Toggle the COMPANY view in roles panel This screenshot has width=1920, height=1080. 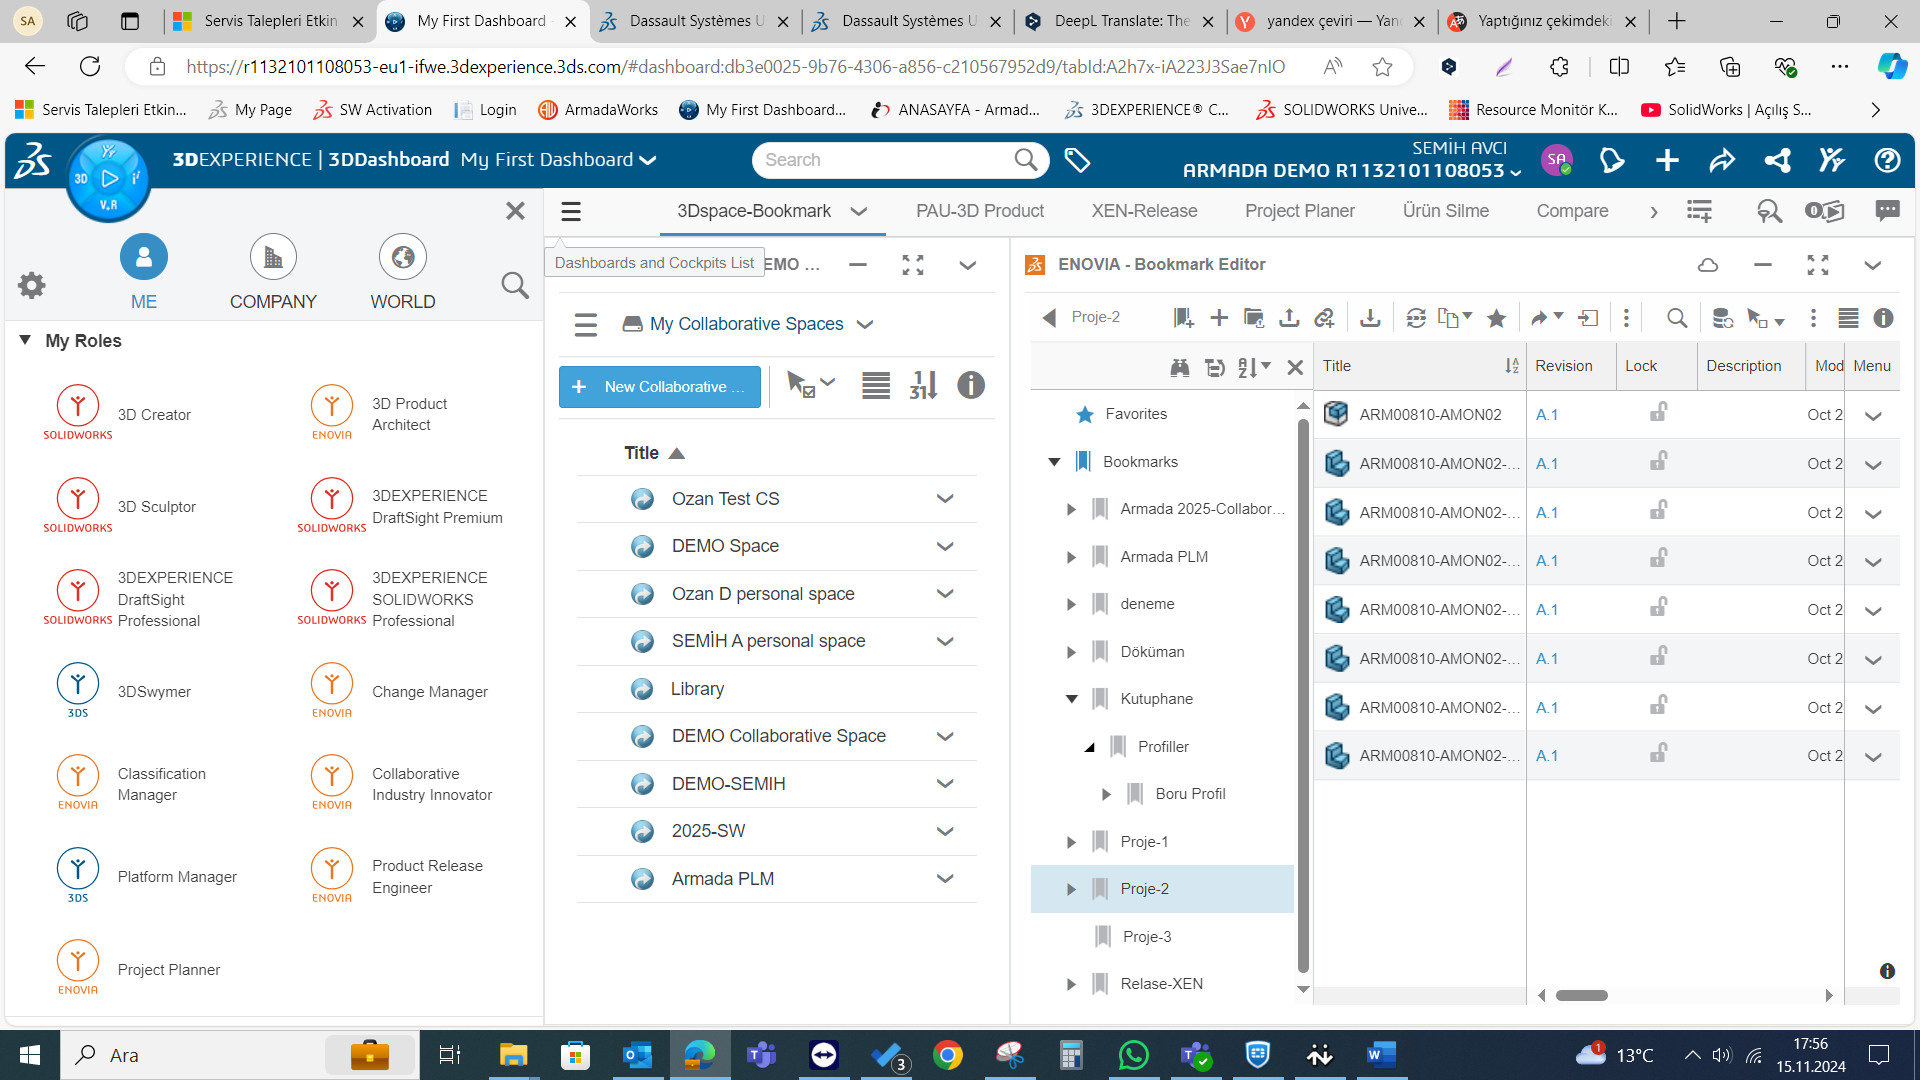click(273, 272)
